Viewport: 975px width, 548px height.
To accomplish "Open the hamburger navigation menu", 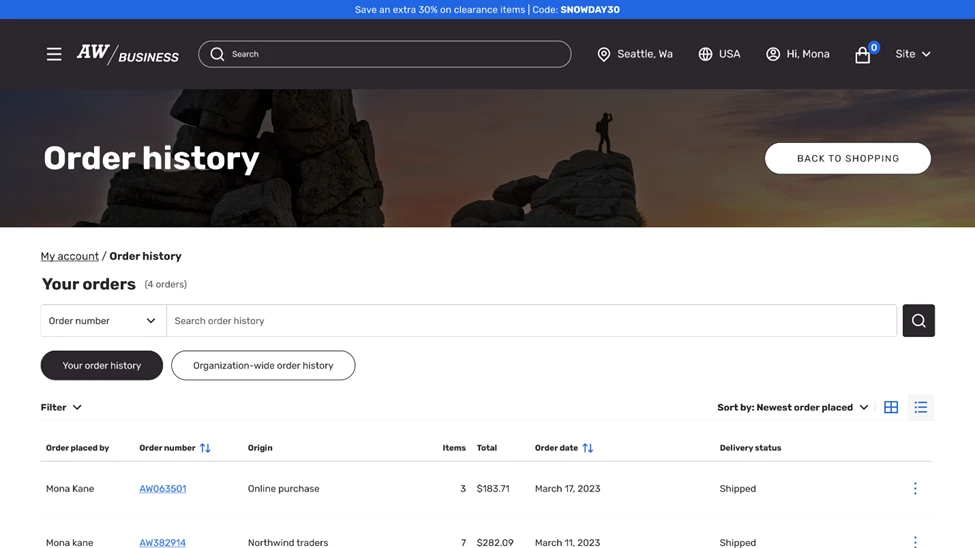I will [54, 54].
